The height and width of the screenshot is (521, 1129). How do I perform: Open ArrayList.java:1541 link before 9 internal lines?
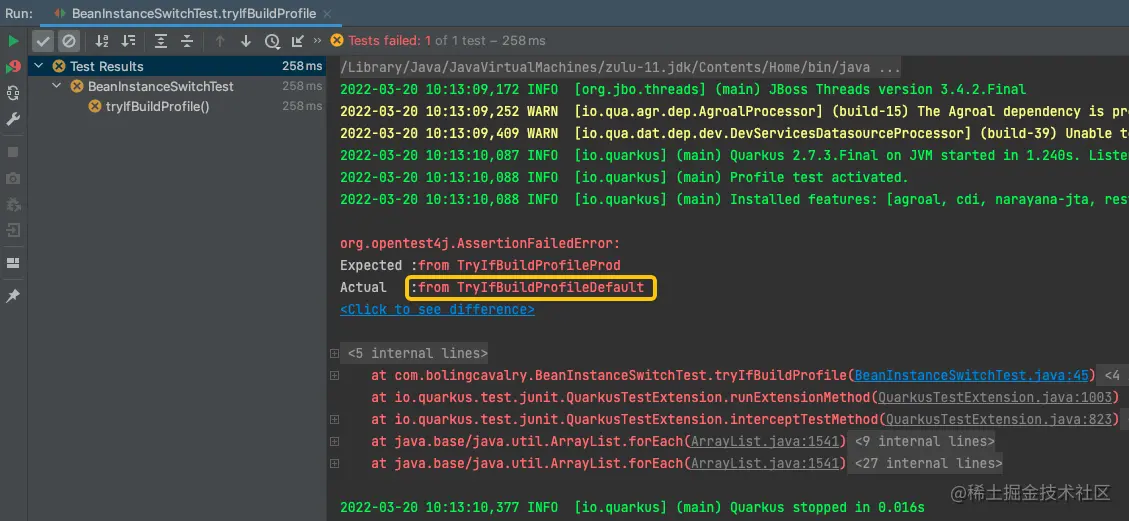coord(764,441)
